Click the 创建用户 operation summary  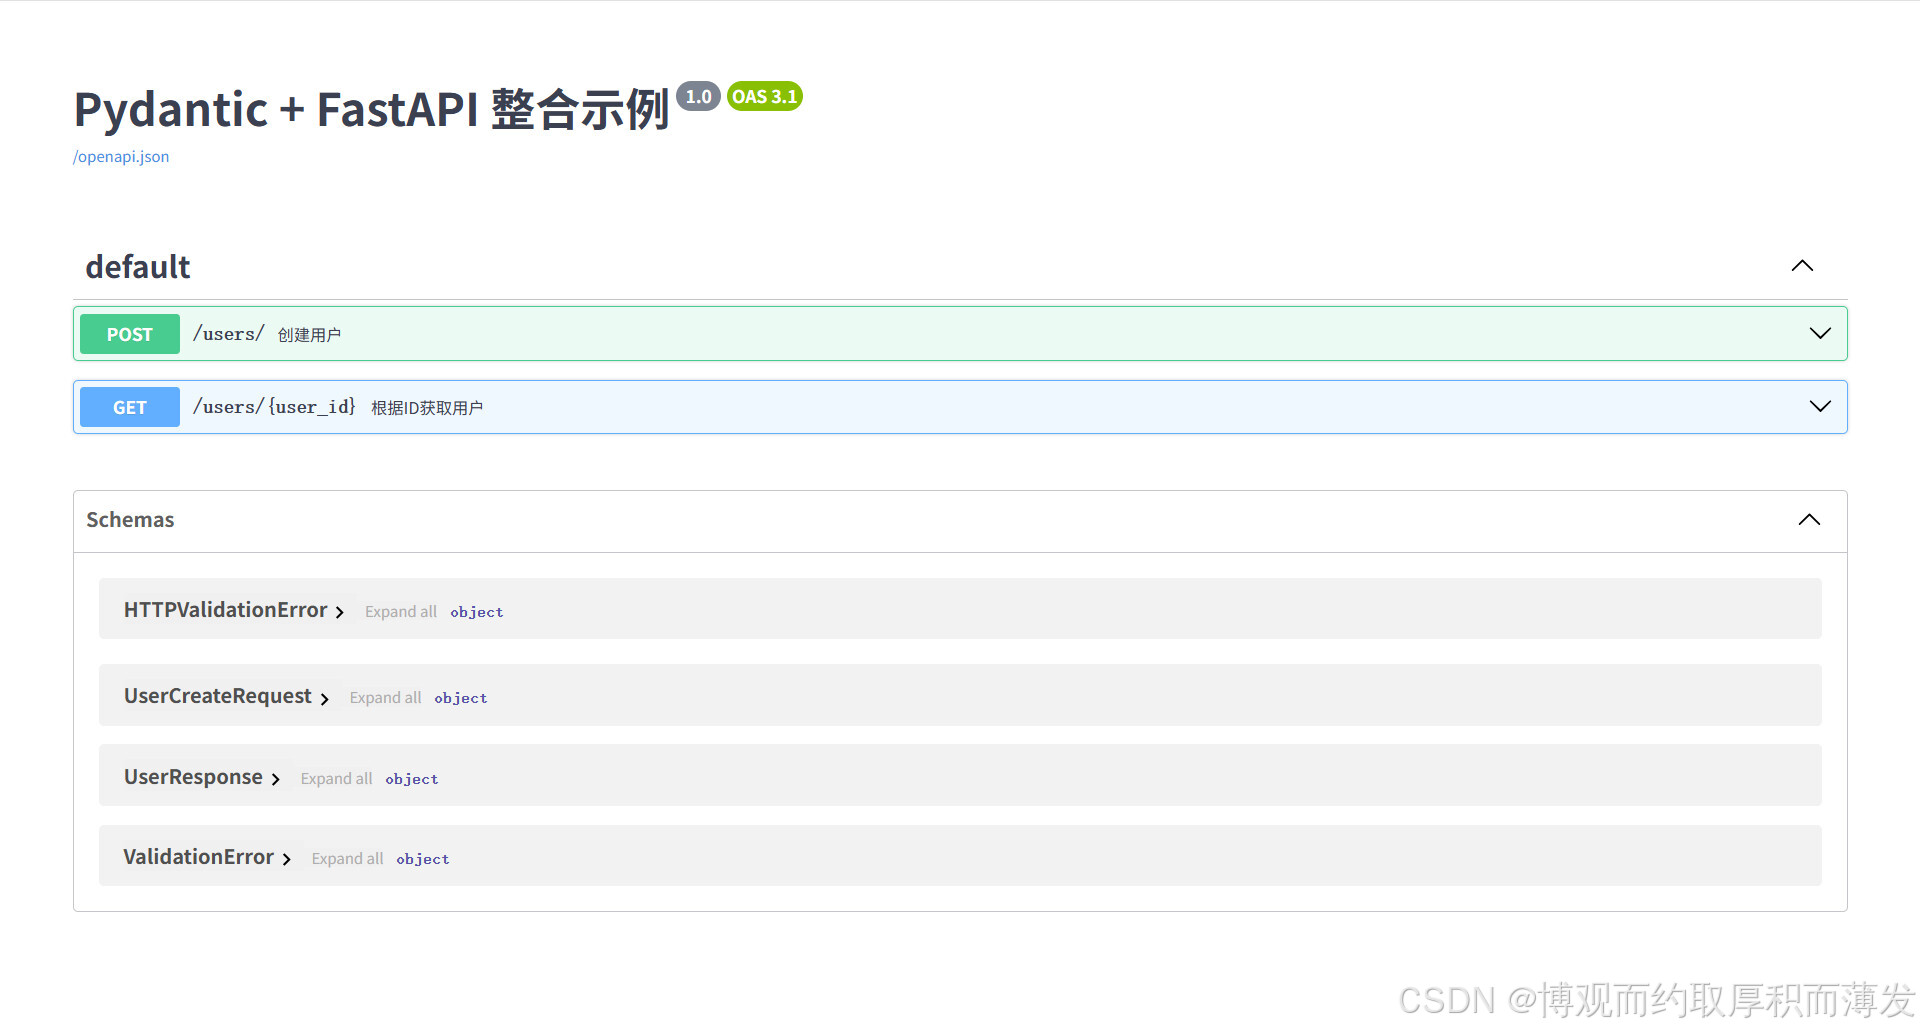[309, 335]
